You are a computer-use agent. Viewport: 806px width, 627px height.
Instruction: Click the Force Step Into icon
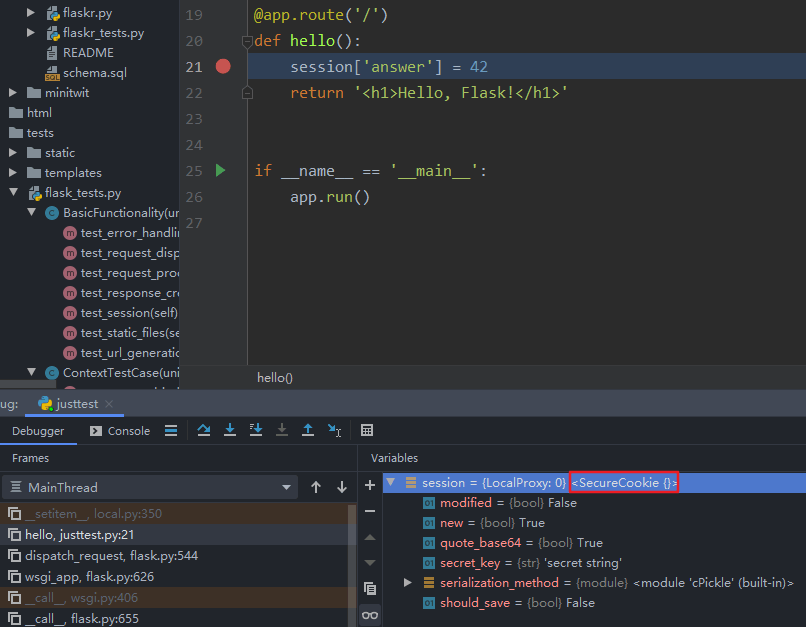[x=282, y=430]
